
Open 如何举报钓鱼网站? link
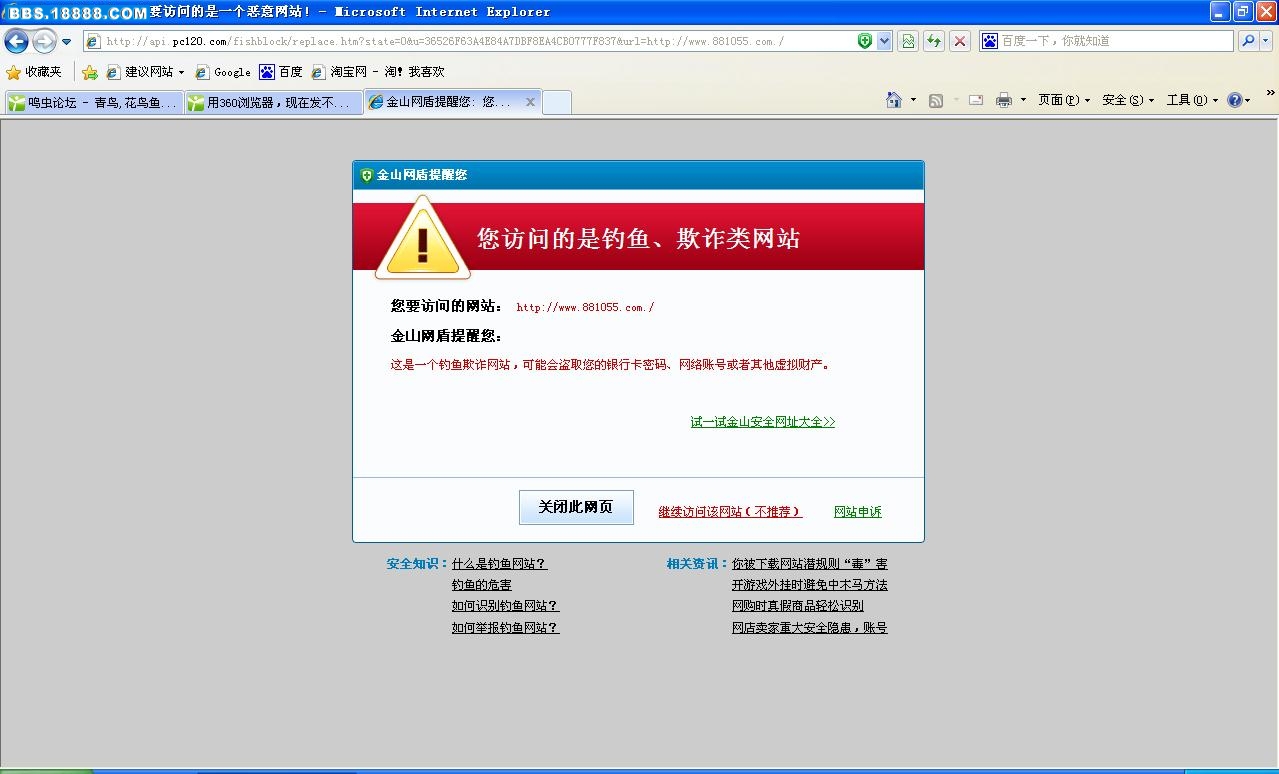(x=505, y=628)
